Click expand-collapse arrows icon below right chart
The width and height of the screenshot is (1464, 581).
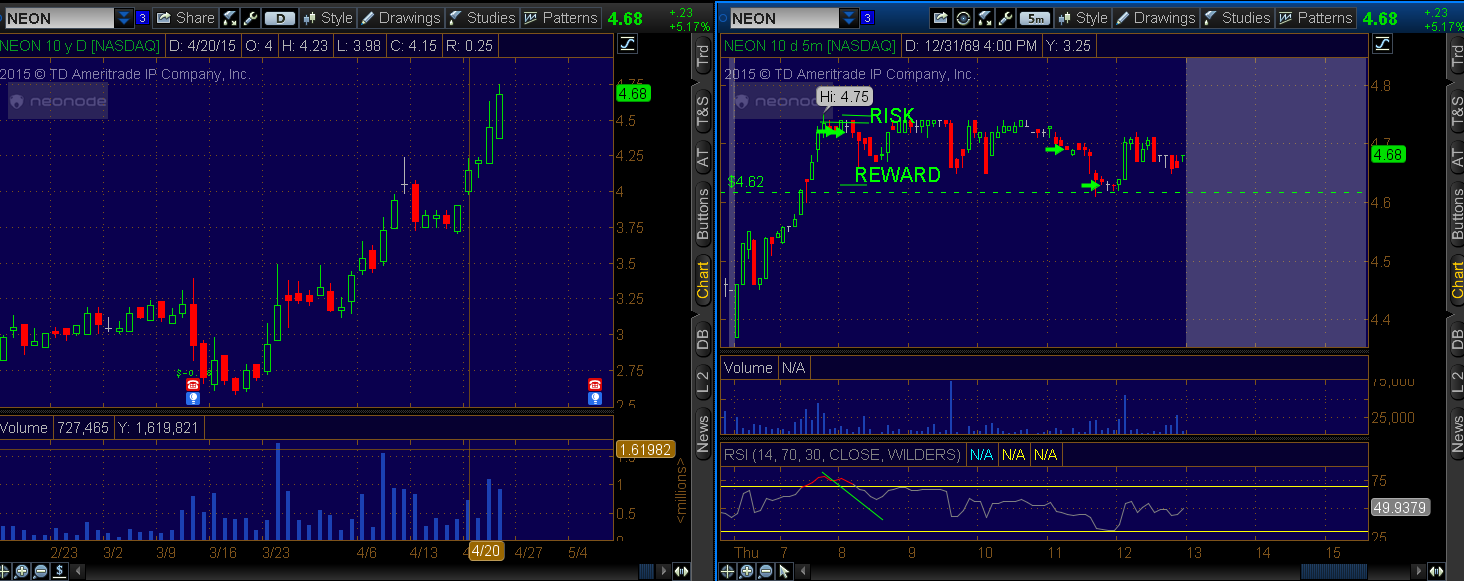(1438, 571)
